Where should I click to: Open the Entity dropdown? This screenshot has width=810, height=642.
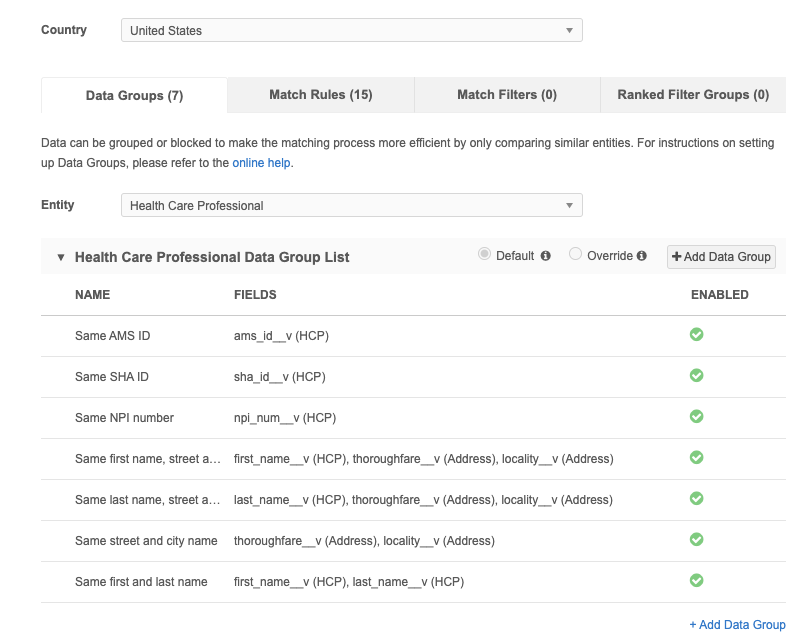[x=351, y=206]
